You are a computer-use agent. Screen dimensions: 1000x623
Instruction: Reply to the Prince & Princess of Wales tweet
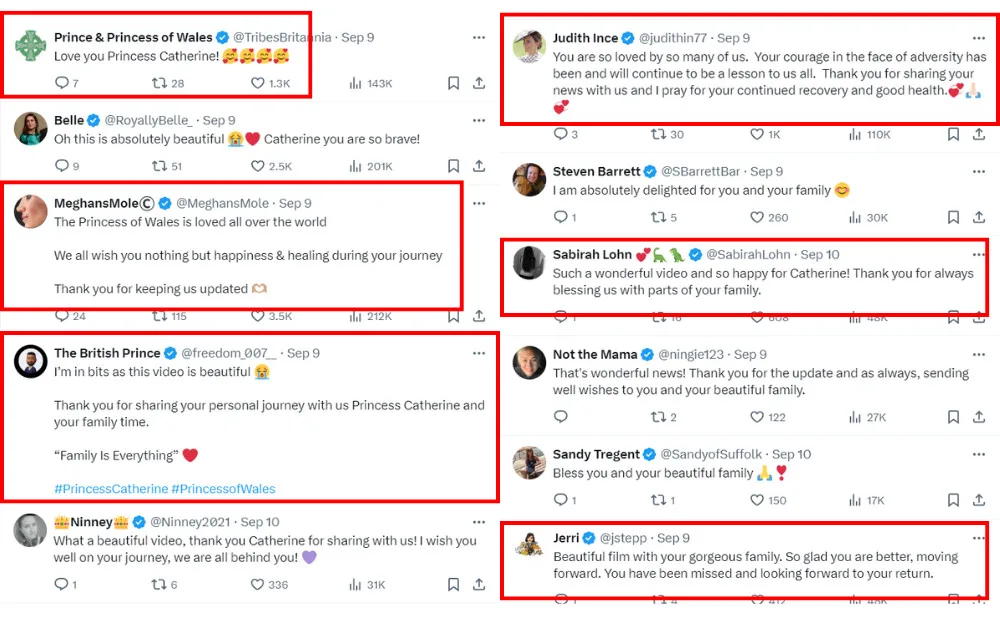[61, 83]
